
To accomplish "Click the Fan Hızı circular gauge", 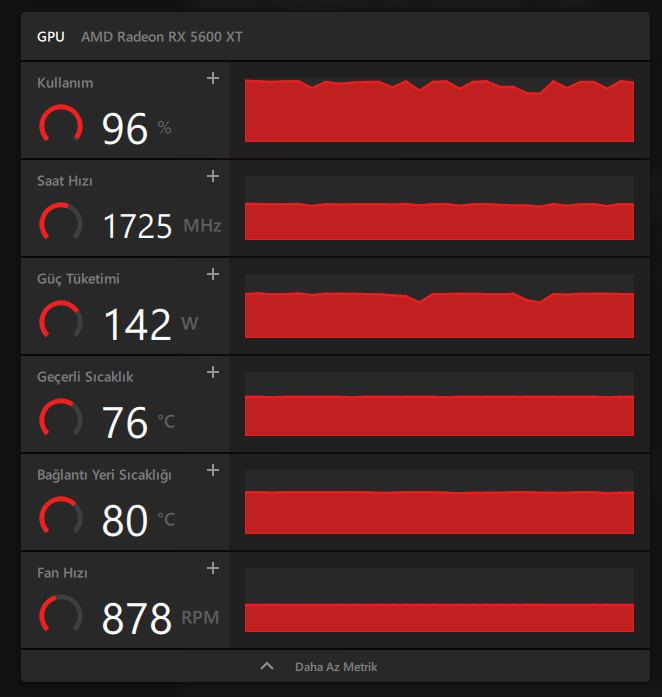I will point(61,615).
